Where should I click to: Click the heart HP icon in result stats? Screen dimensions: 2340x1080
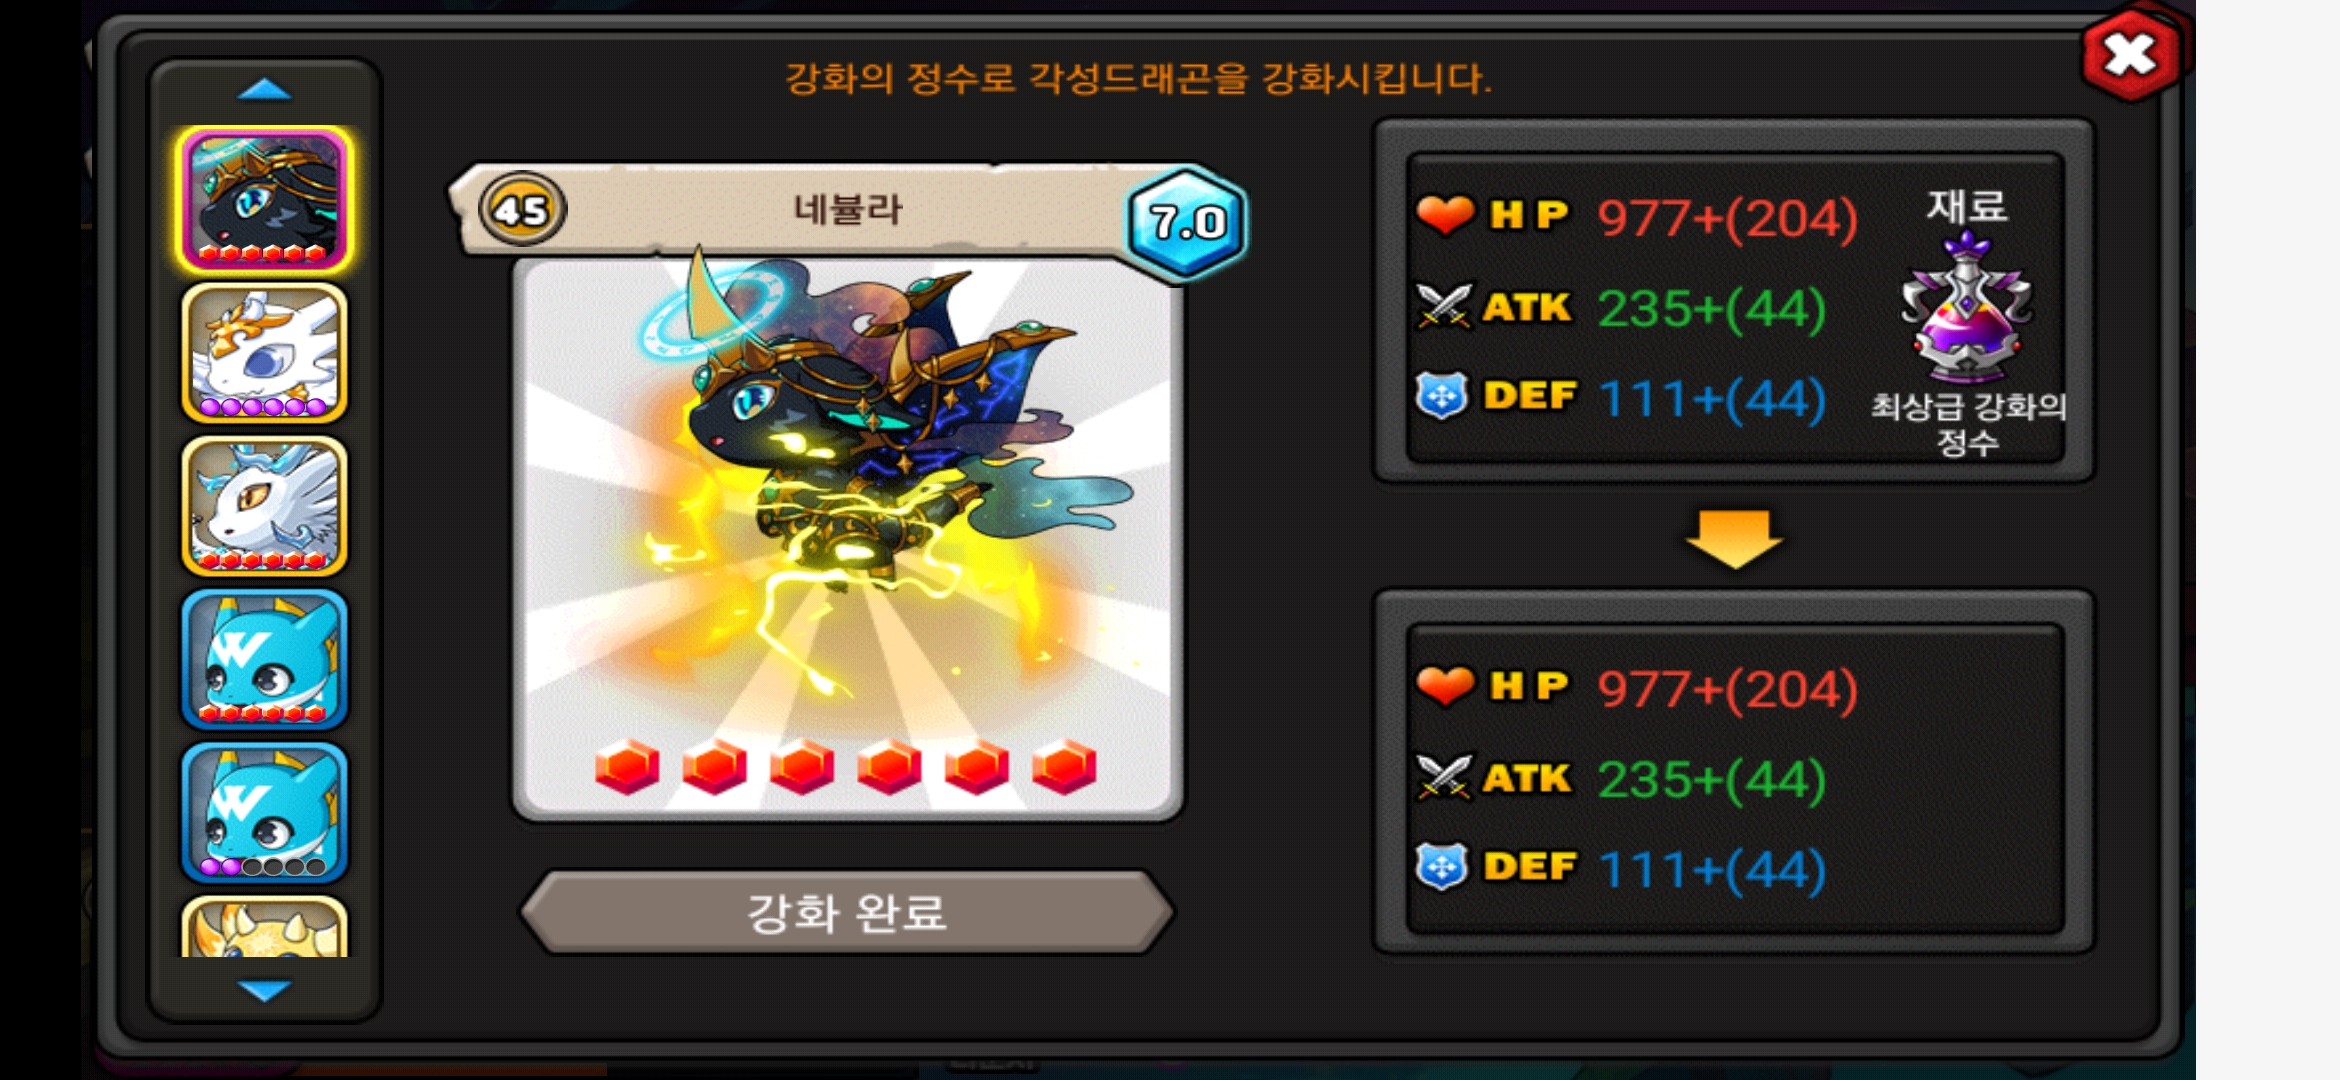click(x=1445, y=686)
